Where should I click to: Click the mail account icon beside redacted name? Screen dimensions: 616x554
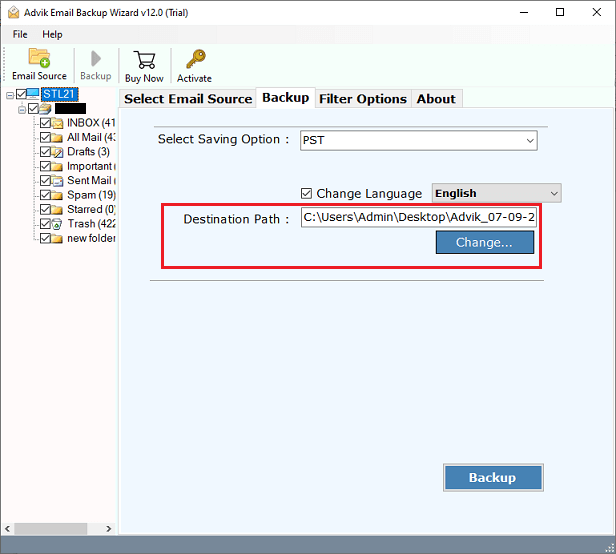click(x=46, y=109)
